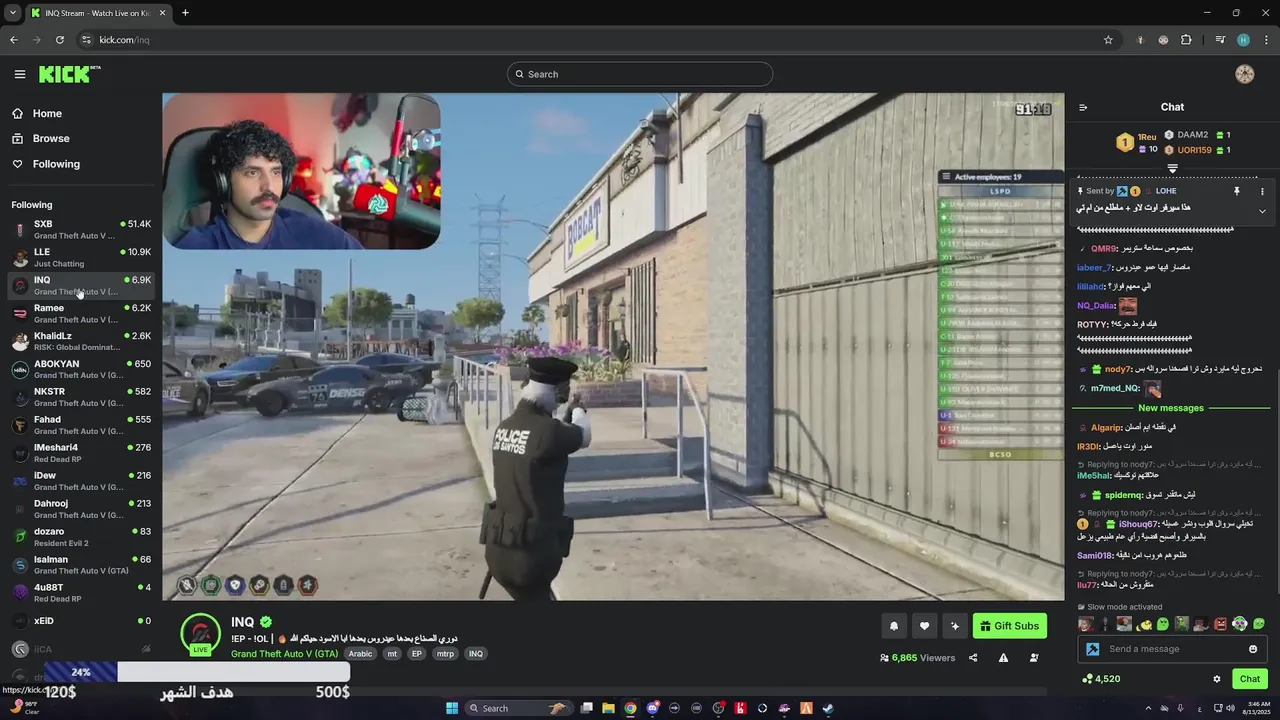Click the Grand Theft Auto V category link
Image resolution: width=1280 pixels, height=720 pixels.
pos(284,654)
